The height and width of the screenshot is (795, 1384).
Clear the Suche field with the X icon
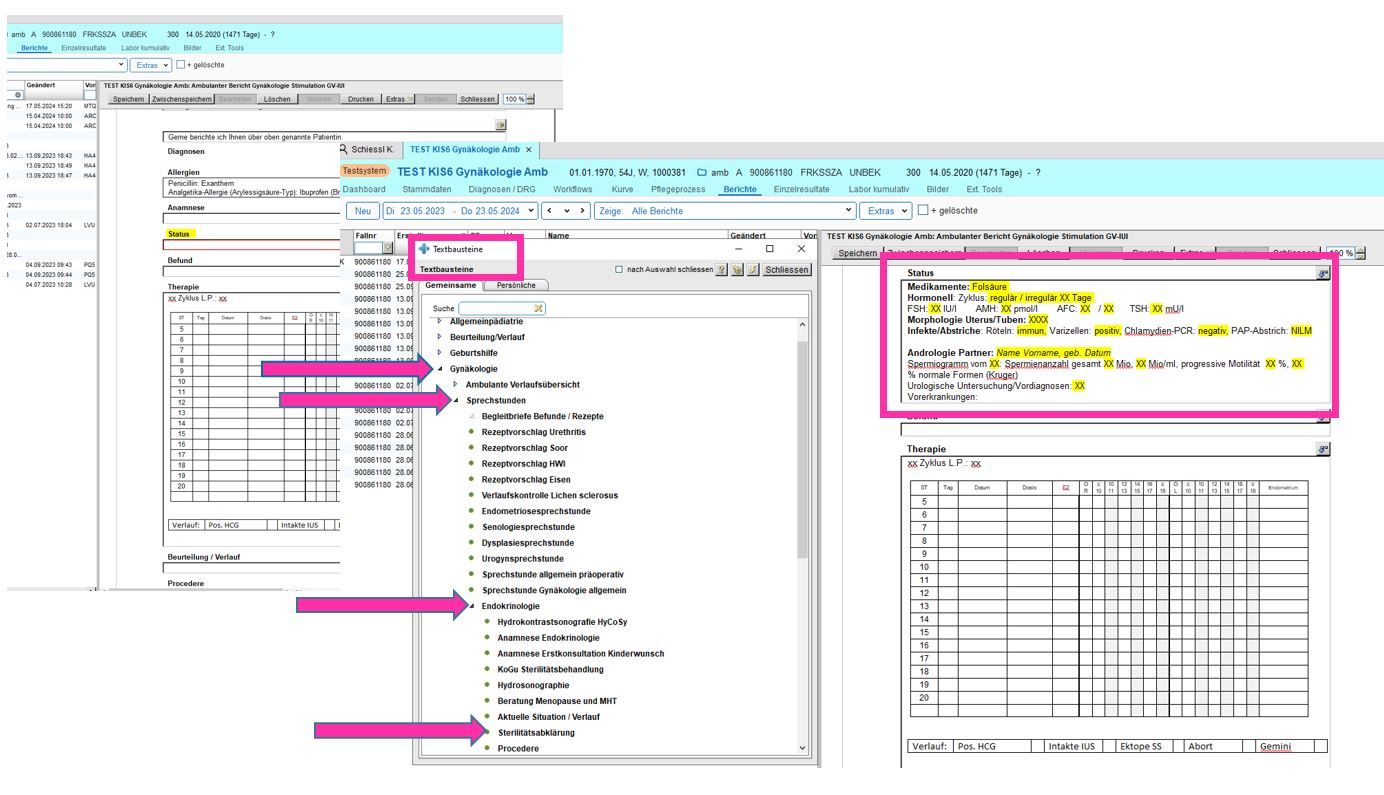pos(539,309)
